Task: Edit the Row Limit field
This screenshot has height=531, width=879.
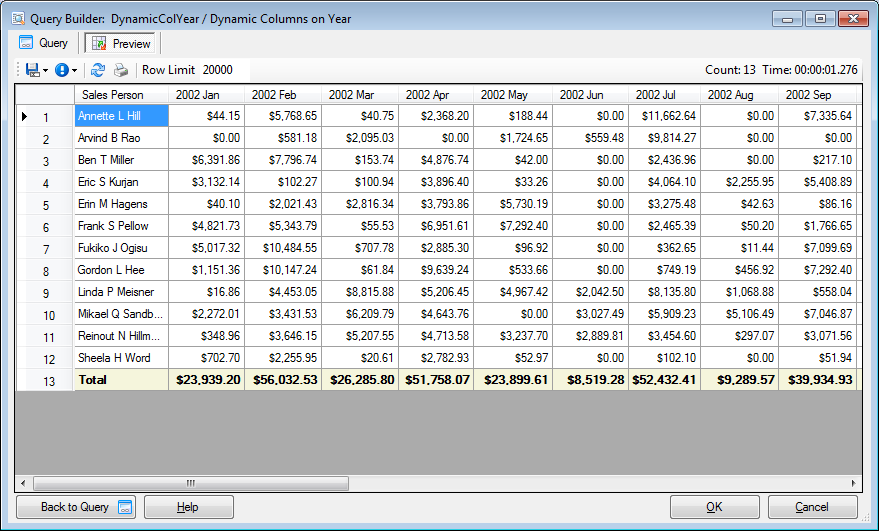Action: click(224, 70)
